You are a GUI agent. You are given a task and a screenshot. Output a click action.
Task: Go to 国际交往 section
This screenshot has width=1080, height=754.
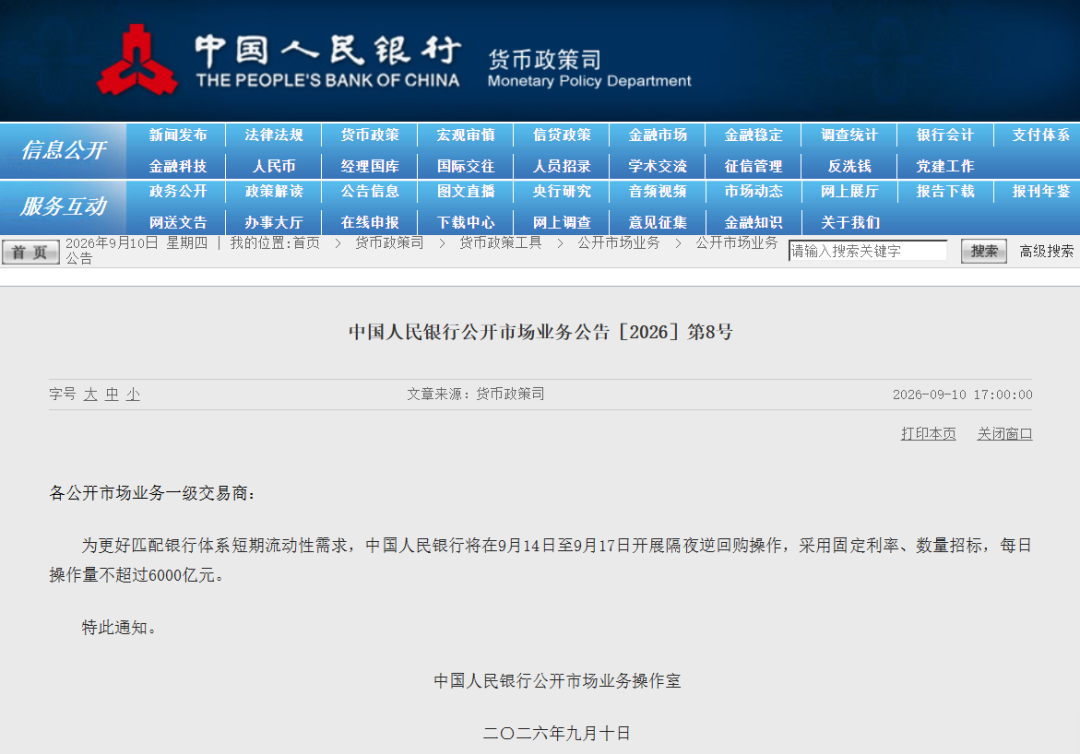466,166
